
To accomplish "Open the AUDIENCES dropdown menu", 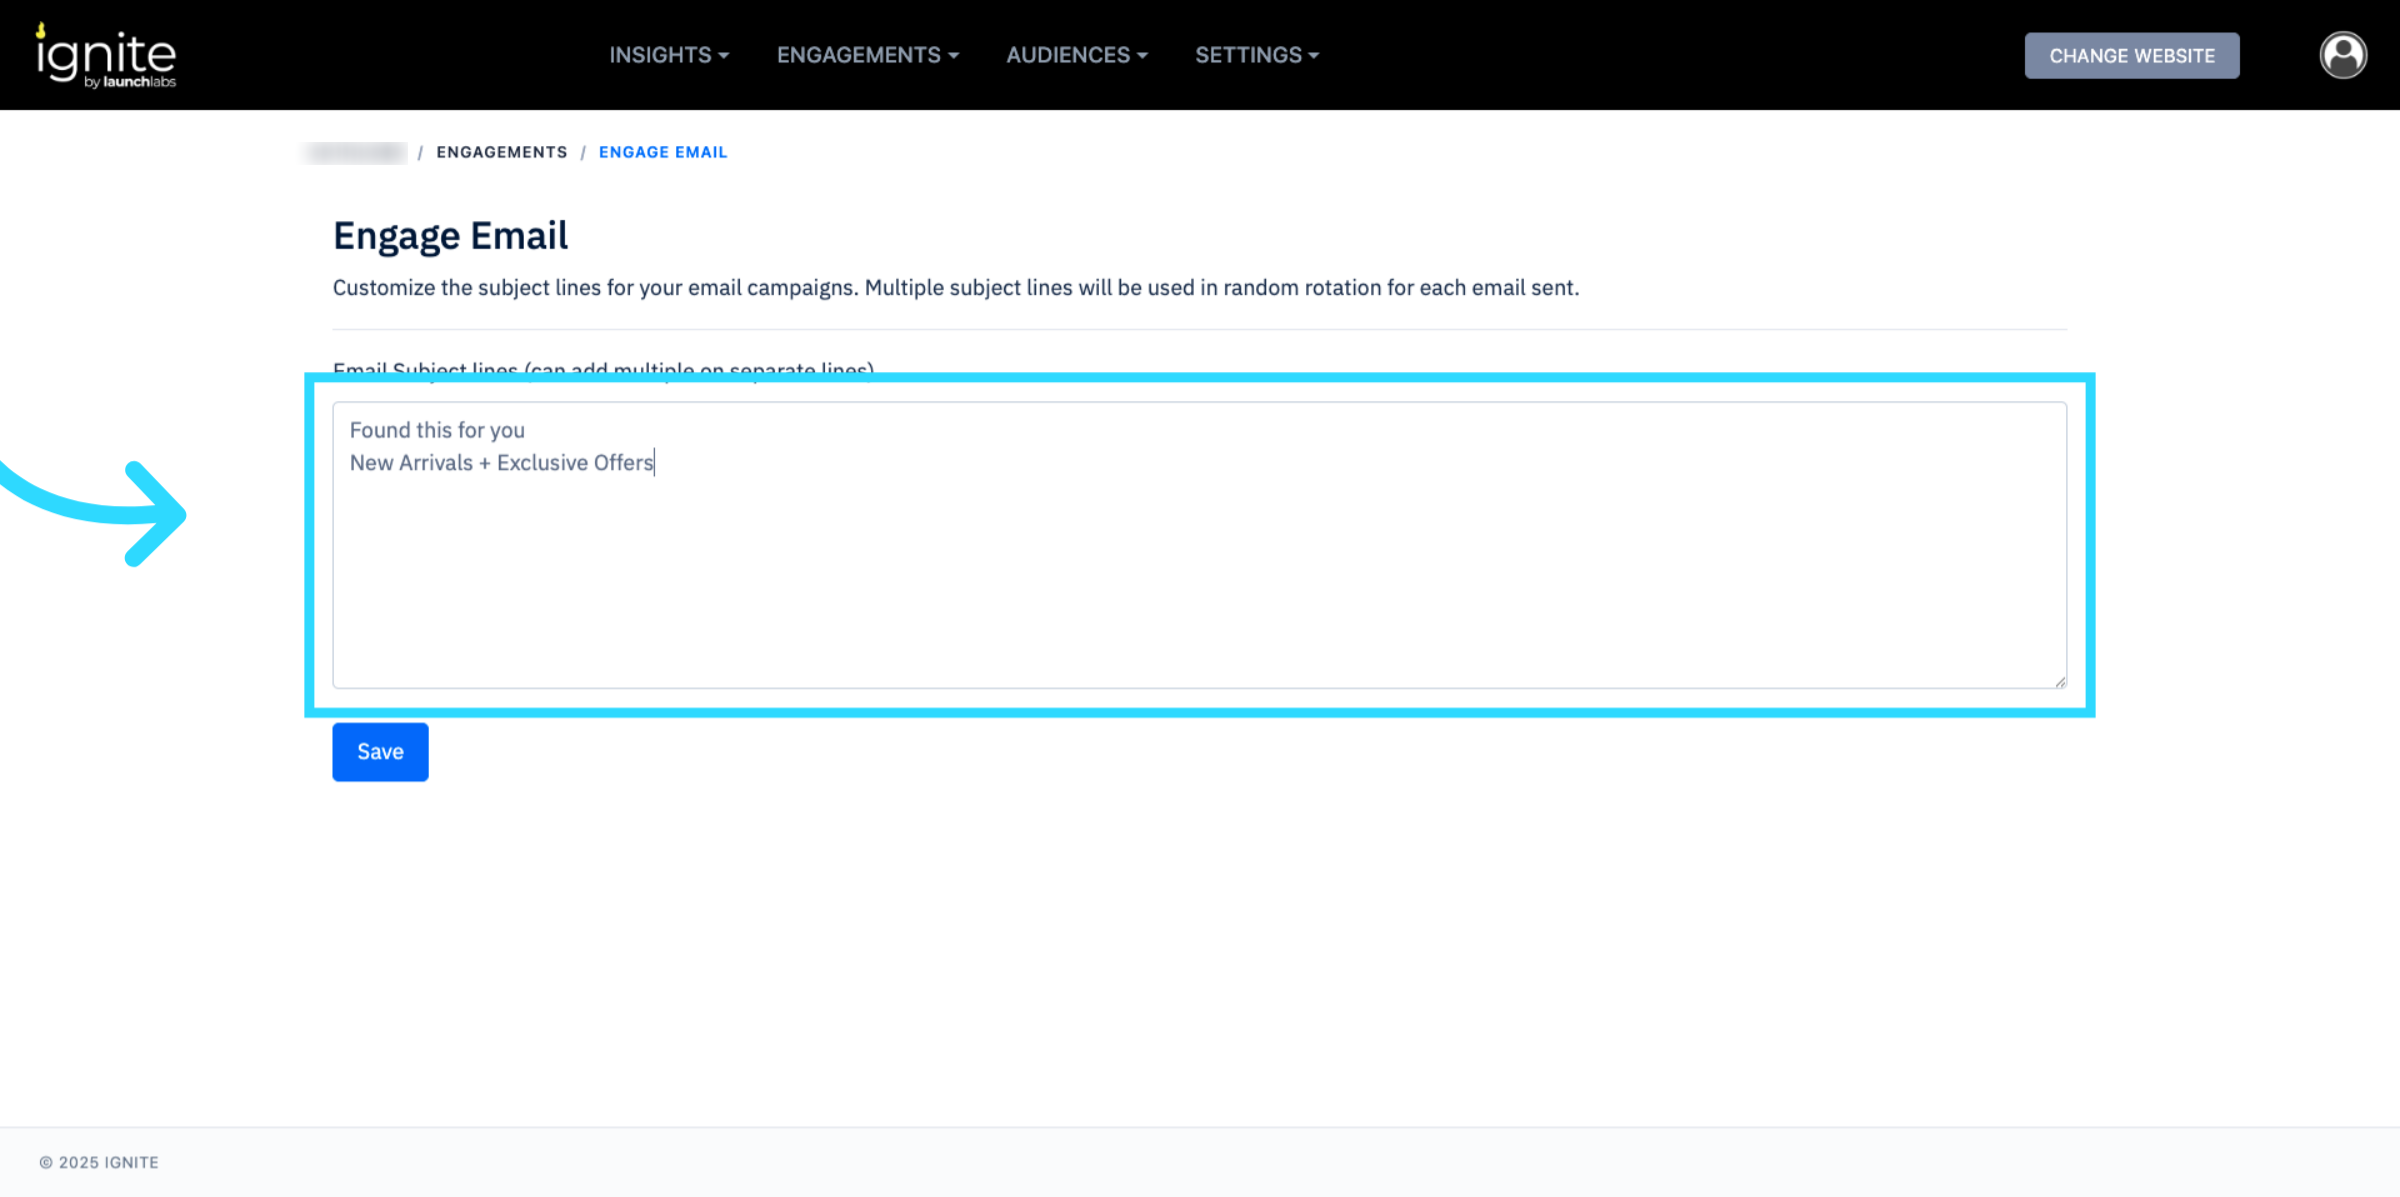I will [1076, 55].
